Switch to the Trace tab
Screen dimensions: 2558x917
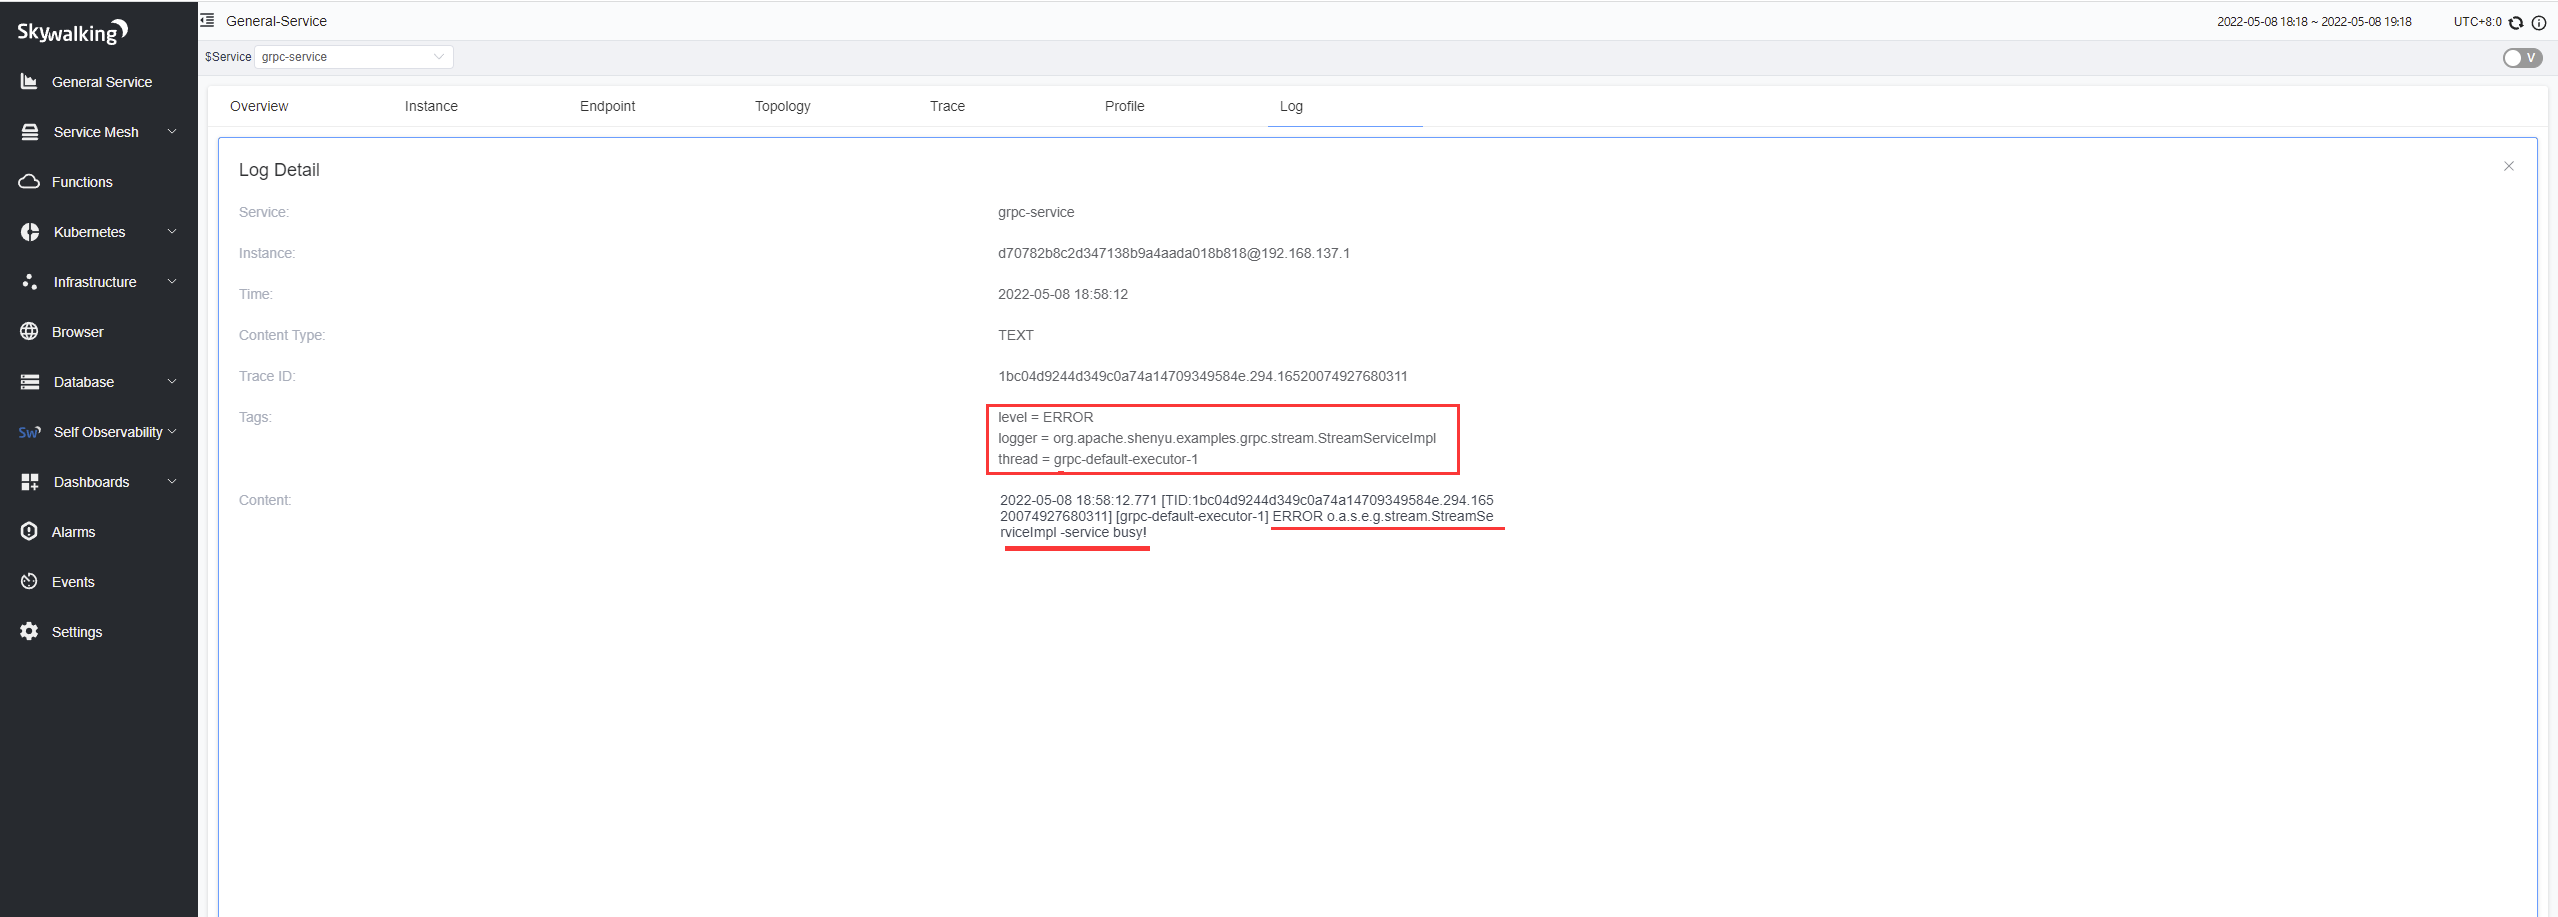click(947, 106)
